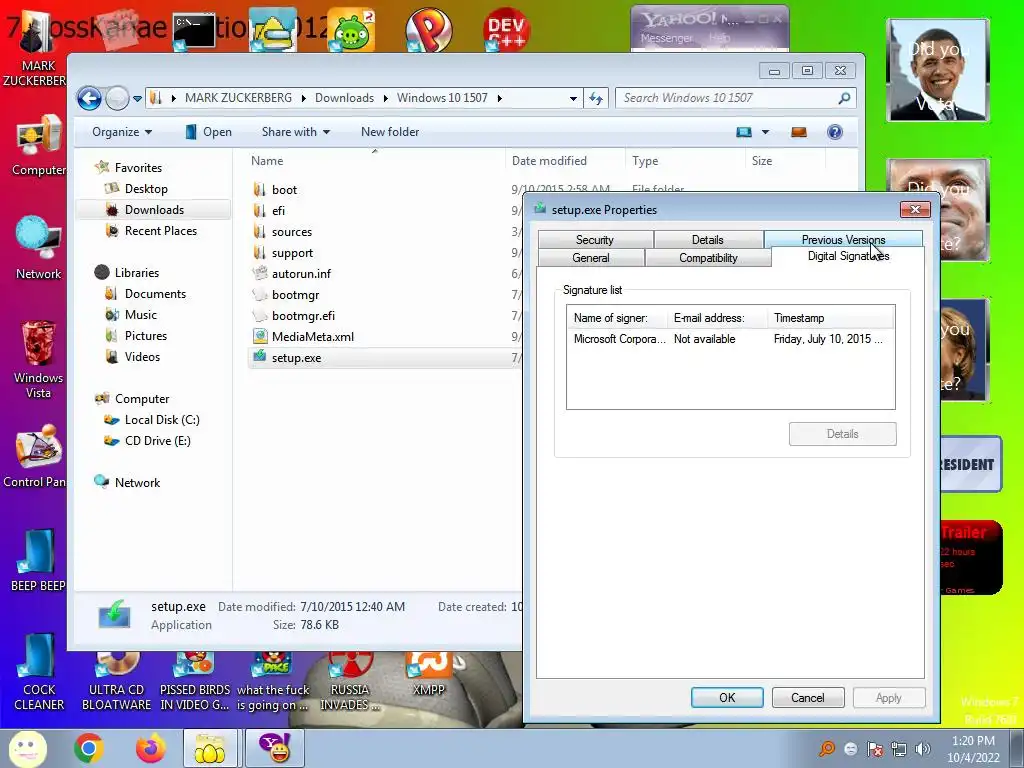Click the Windows Vista desktop icon

click(x=38, y=360)
